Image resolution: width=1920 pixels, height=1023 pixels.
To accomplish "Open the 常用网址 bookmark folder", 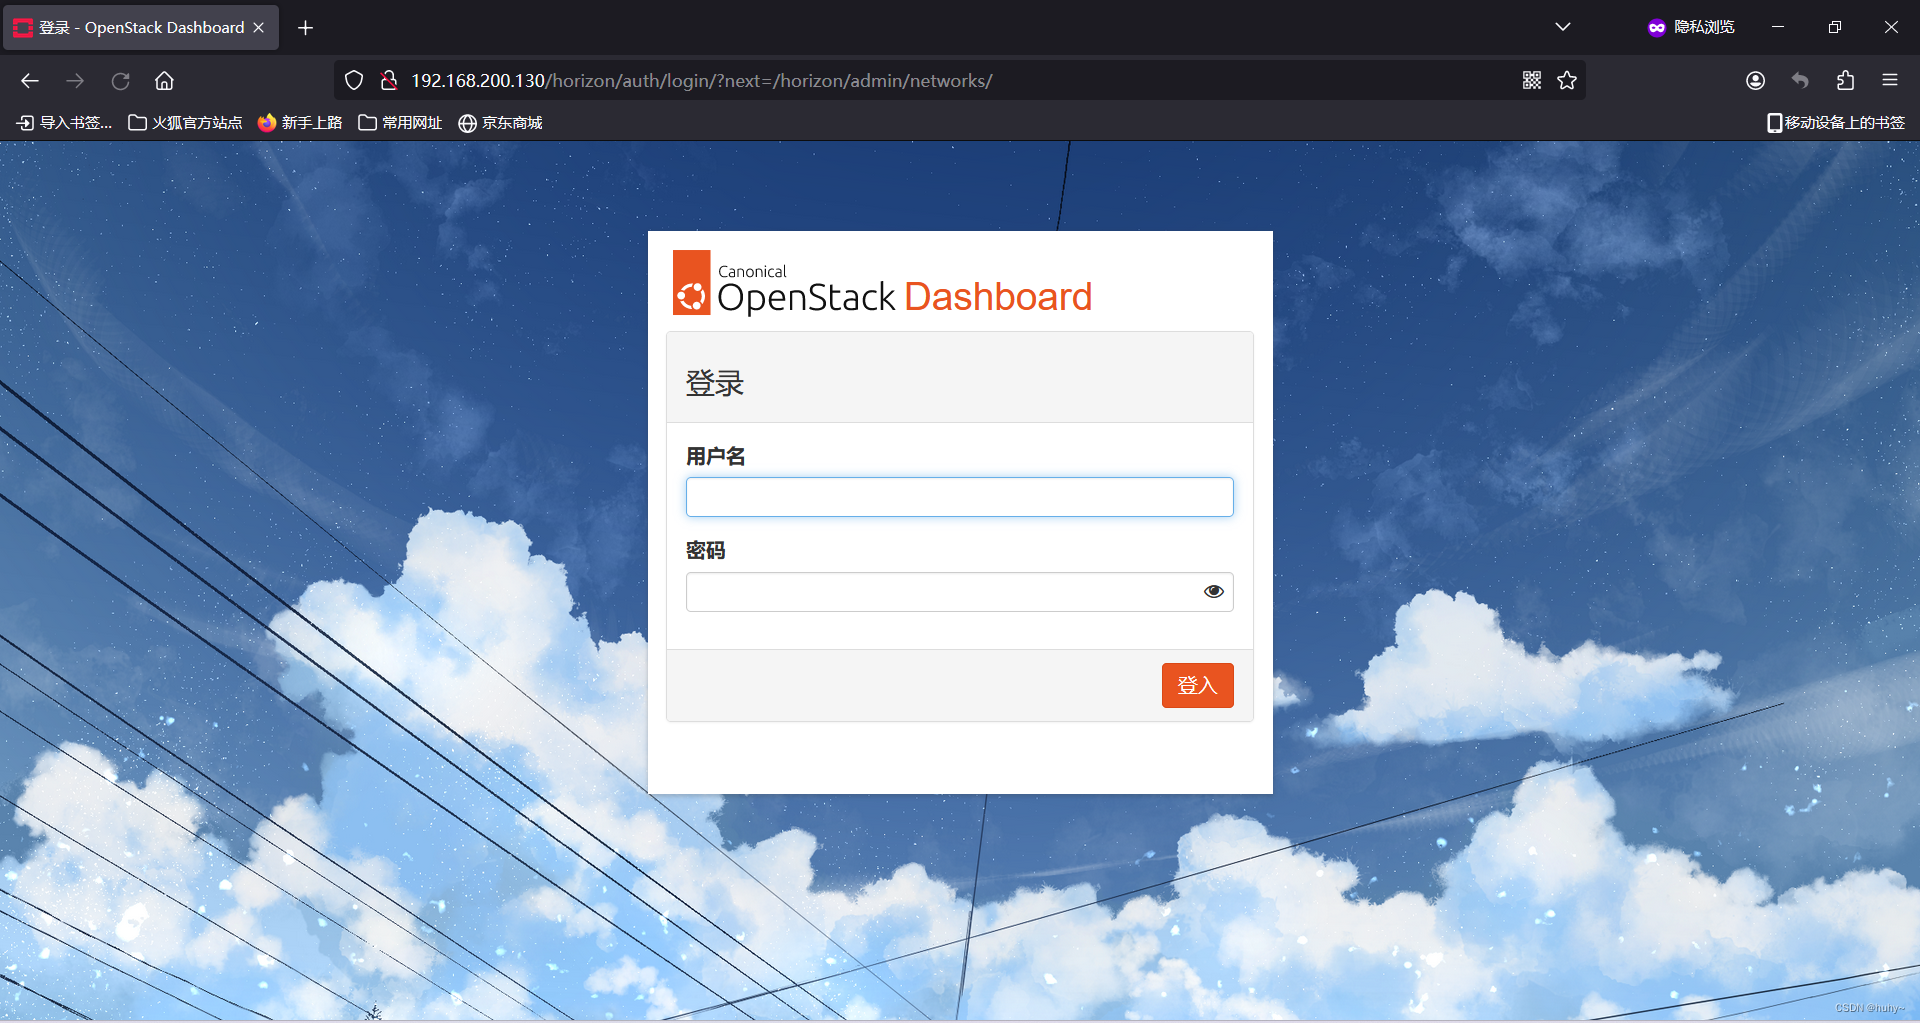I will [x=400, y=123].
